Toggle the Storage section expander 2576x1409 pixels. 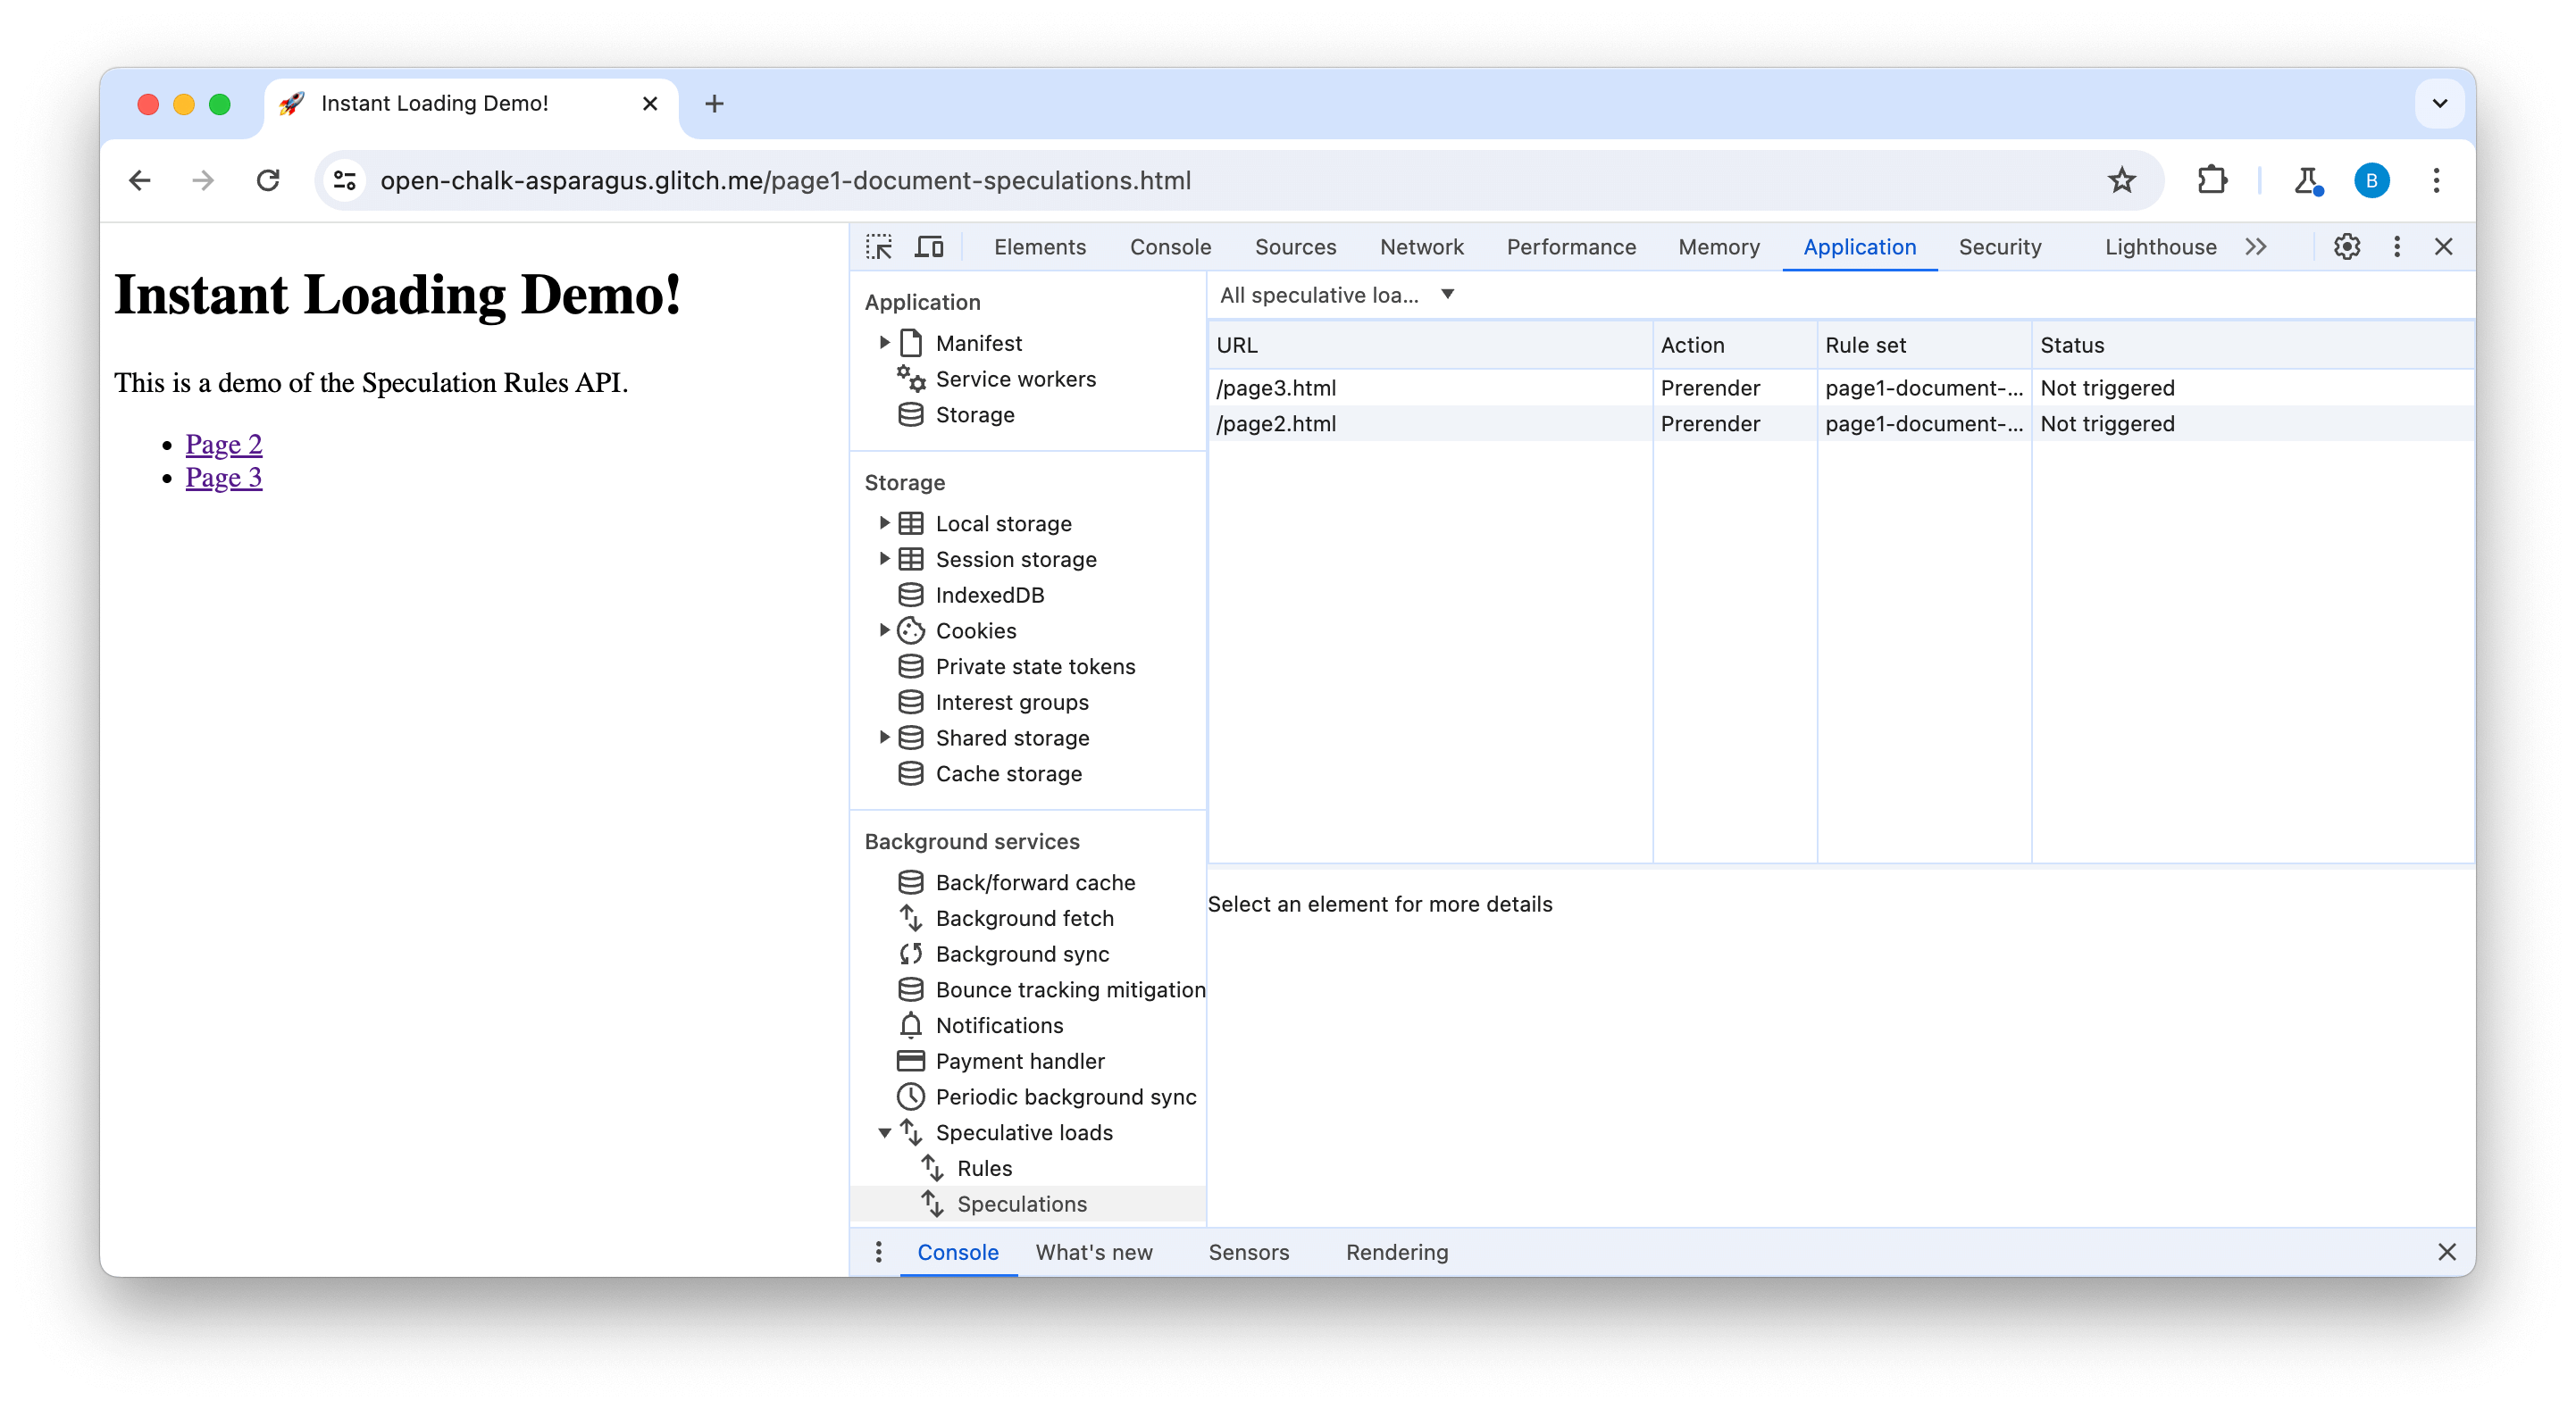(905, 482)
